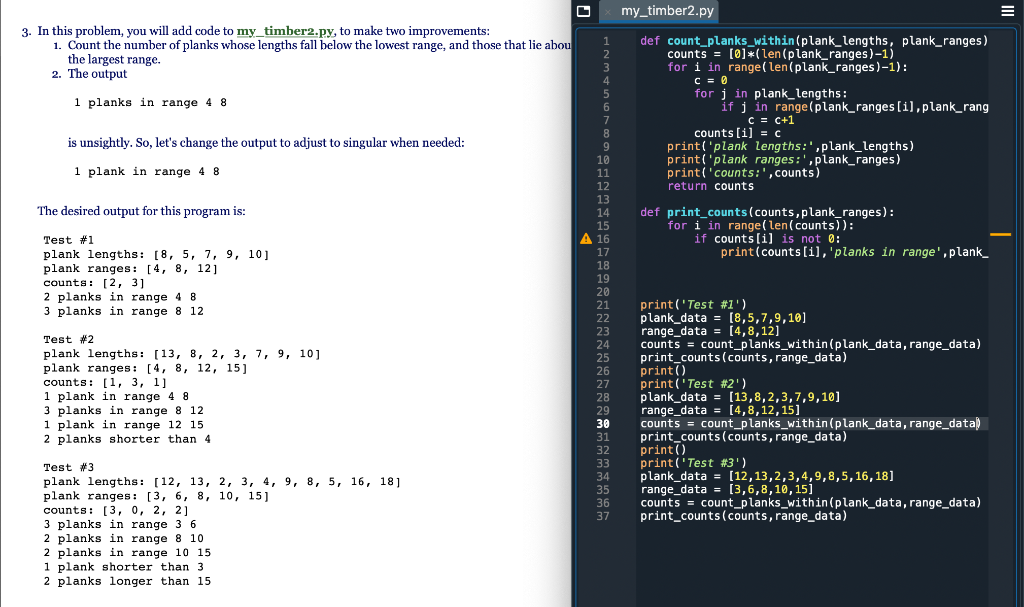Click line number 19 in the gutter
This screenshot has width=1024, height=607.
click(x=603, y=278)
